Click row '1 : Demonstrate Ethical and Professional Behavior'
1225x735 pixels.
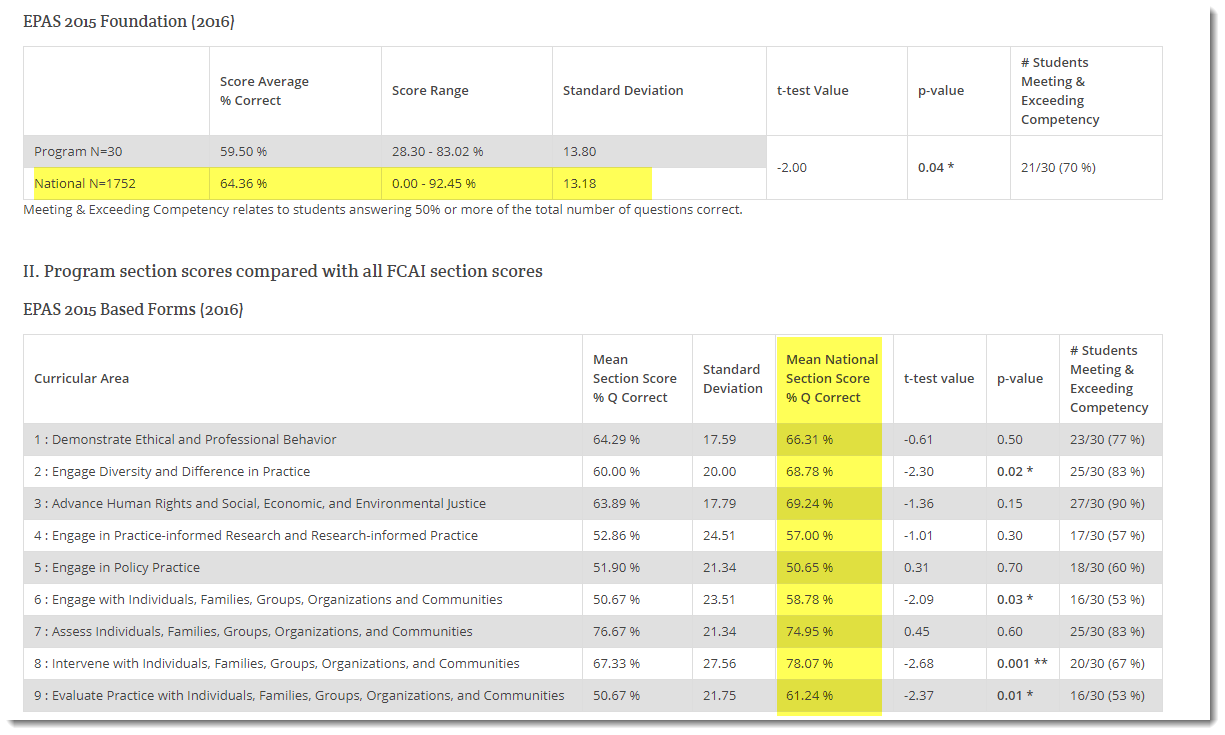[x=593, y=439]
